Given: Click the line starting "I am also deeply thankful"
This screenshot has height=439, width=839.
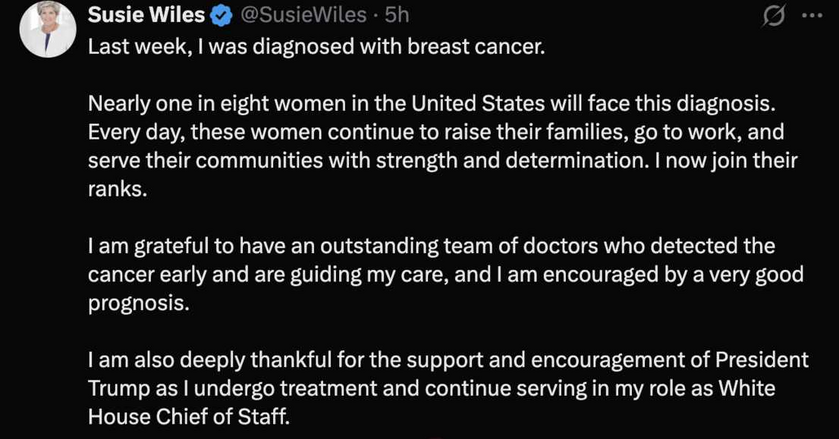Looking at the screenshot, I should (448, 362).
